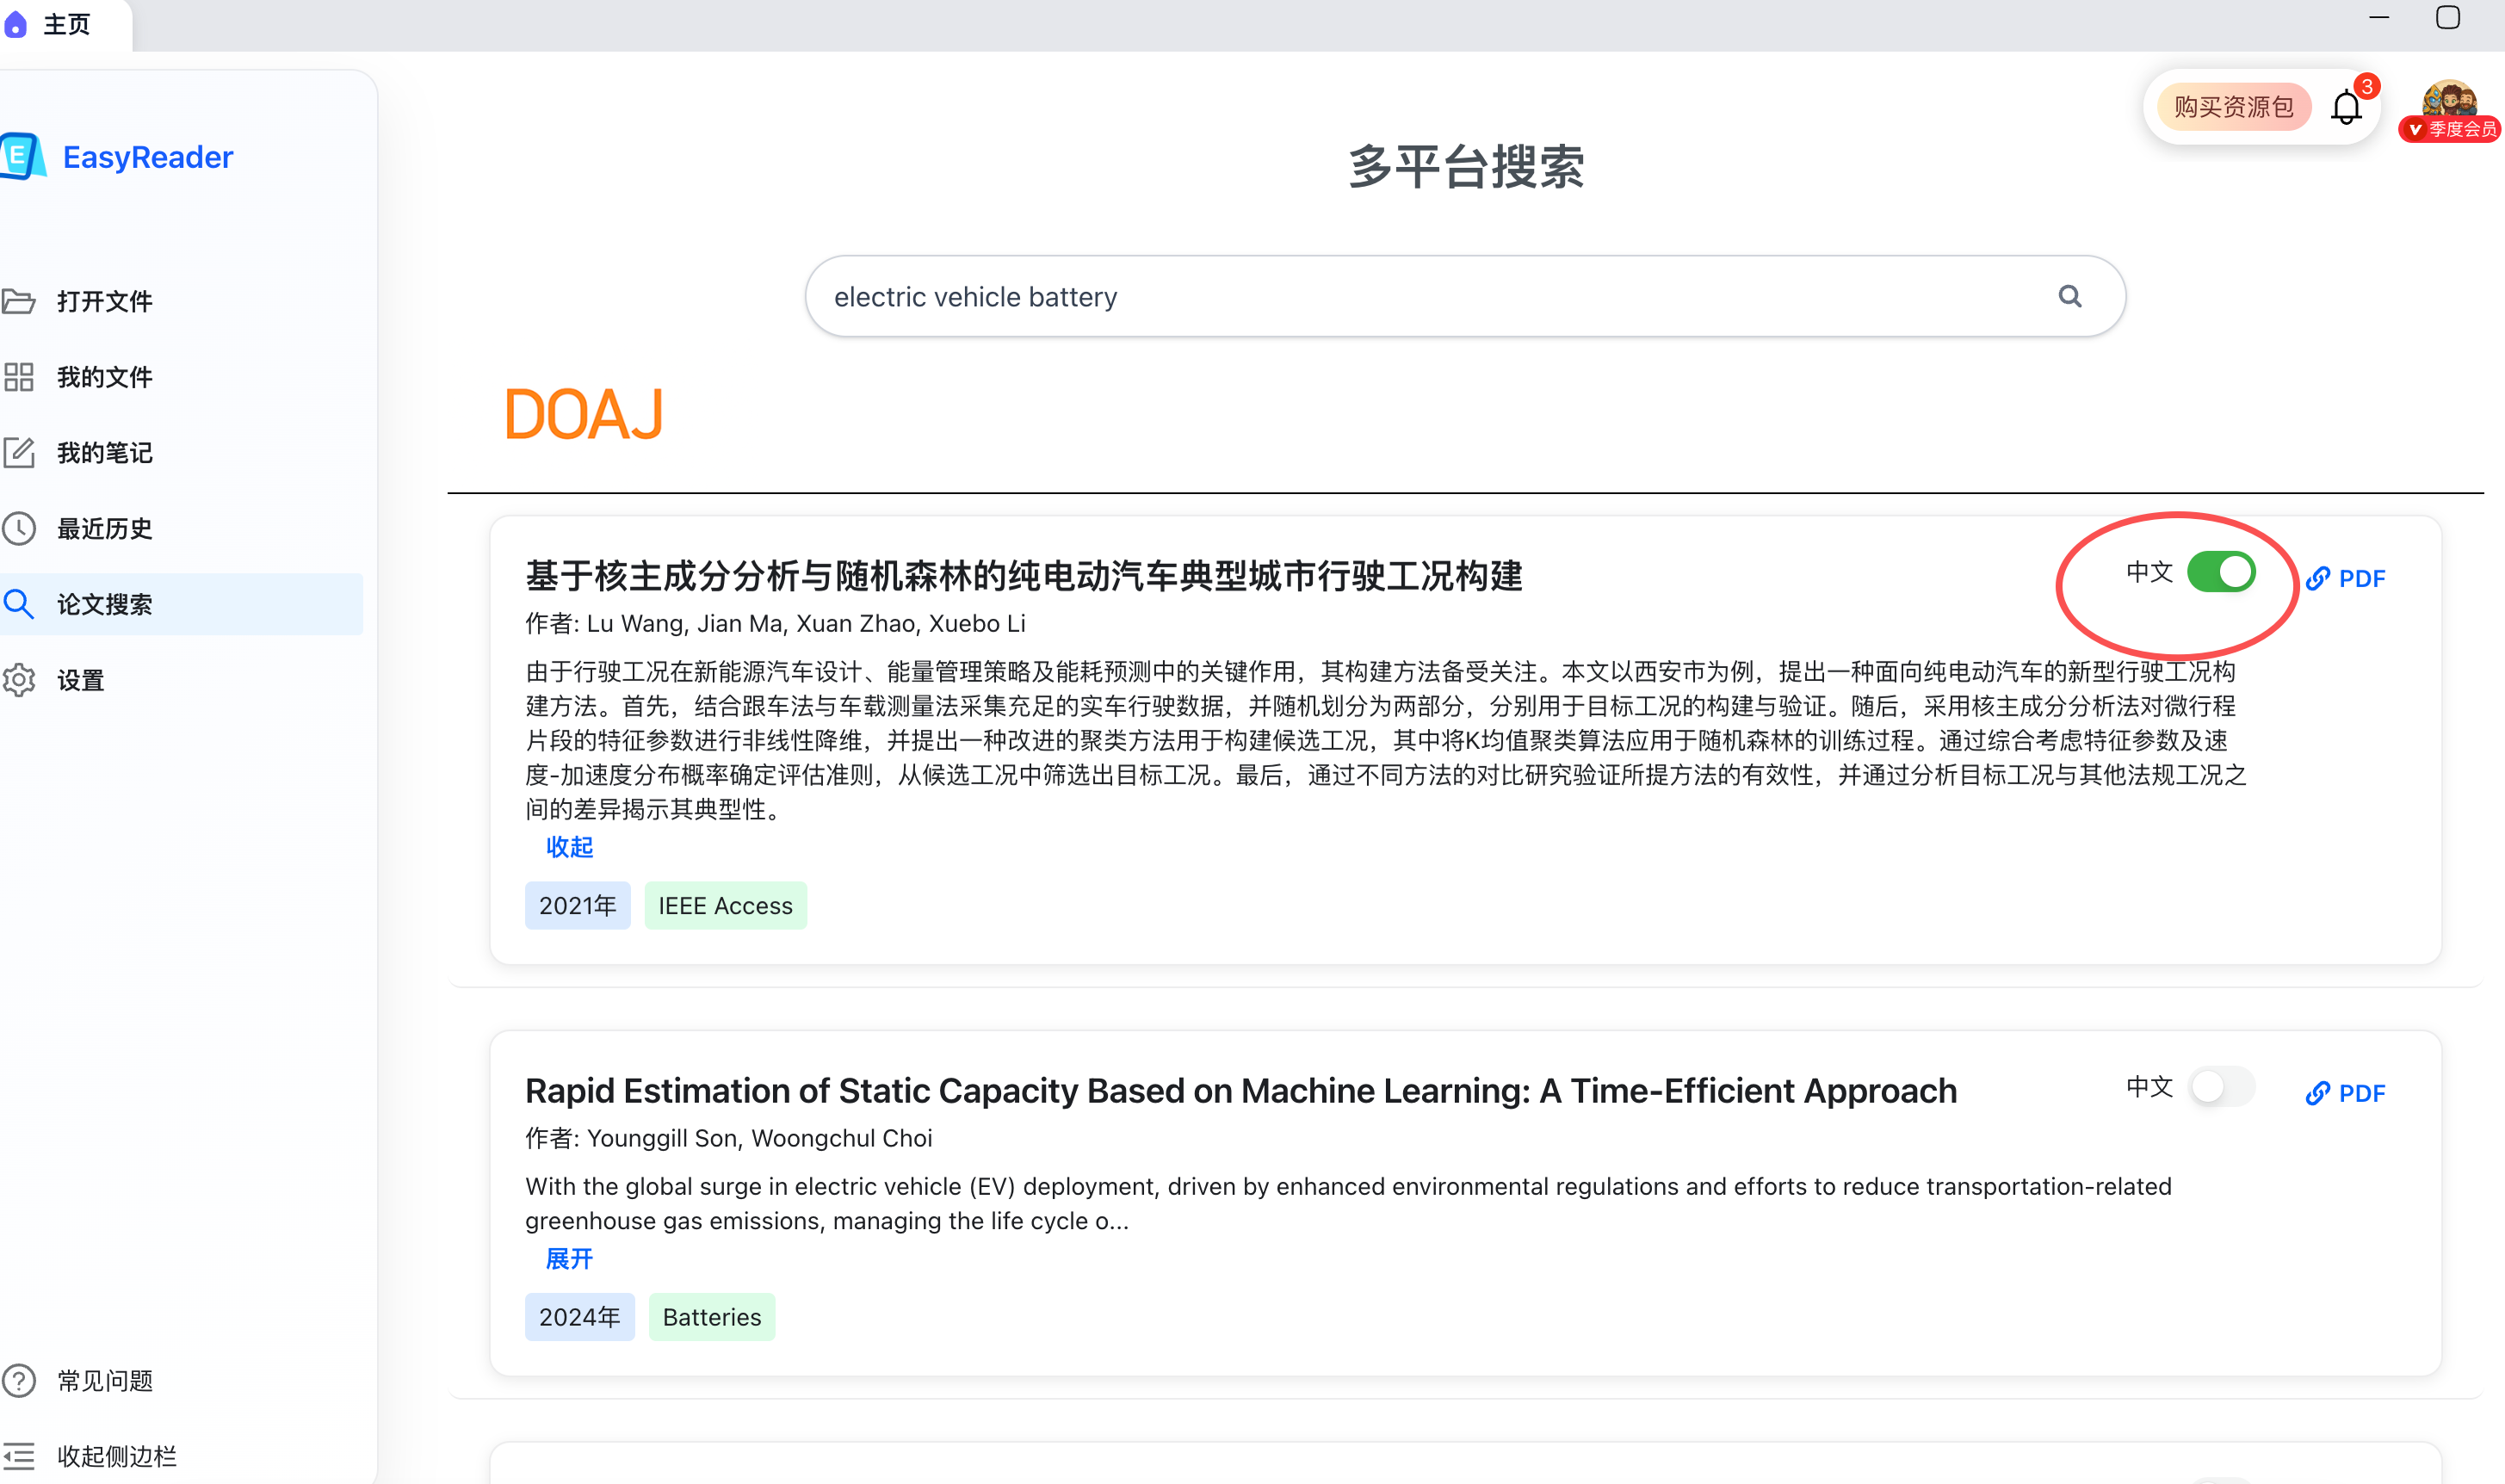Image resolution: width=2505 pixels, height=1484 pixels.
Task: Open 我的笔记 edit icon
Action: click(x=19, y=453)
